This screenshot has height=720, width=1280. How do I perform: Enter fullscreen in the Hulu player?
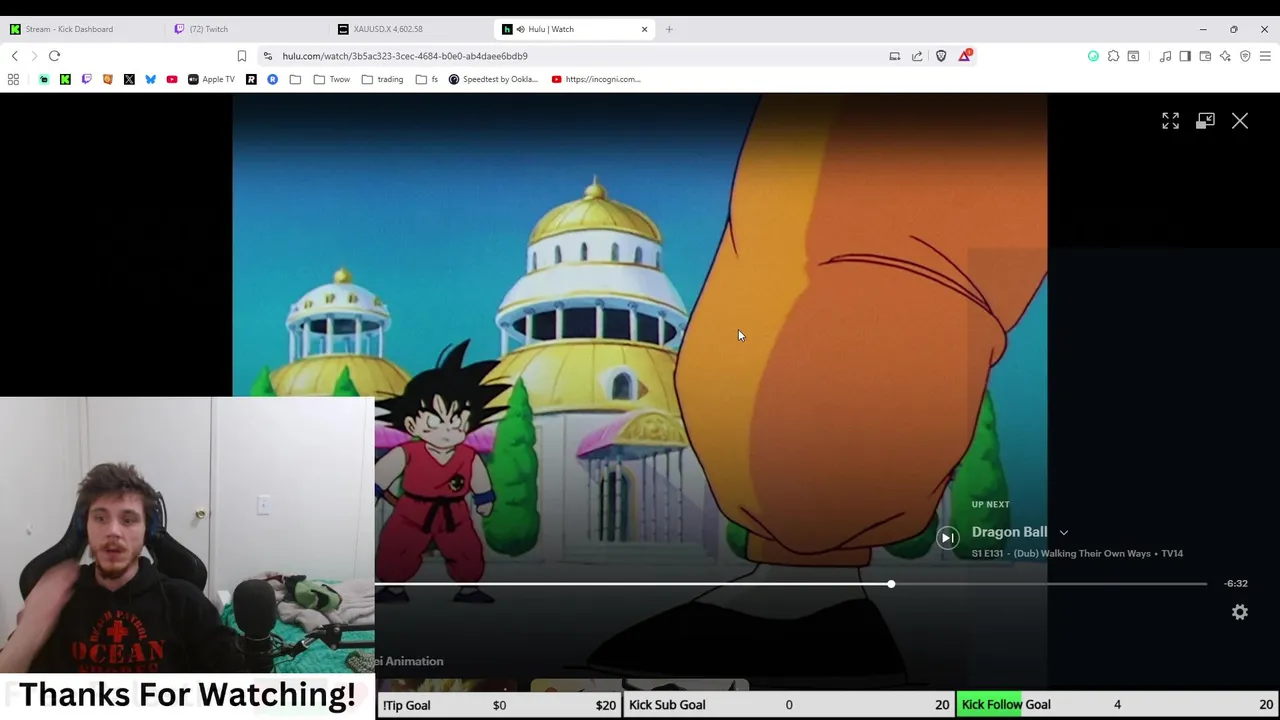[x=1170, y=121]
